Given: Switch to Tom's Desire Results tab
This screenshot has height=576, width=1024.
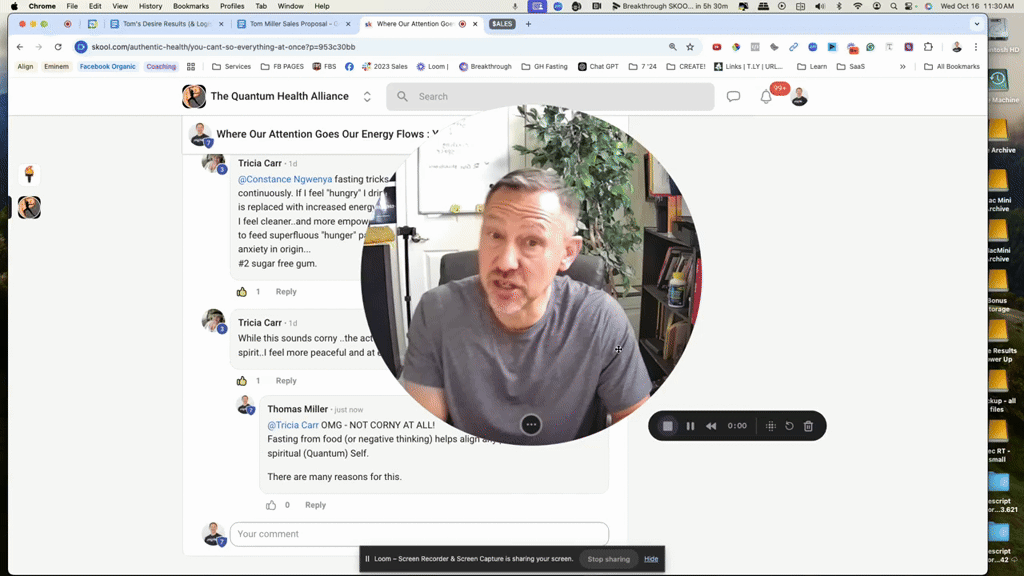Looking at the screenshot, I should (x=167, y=24).
